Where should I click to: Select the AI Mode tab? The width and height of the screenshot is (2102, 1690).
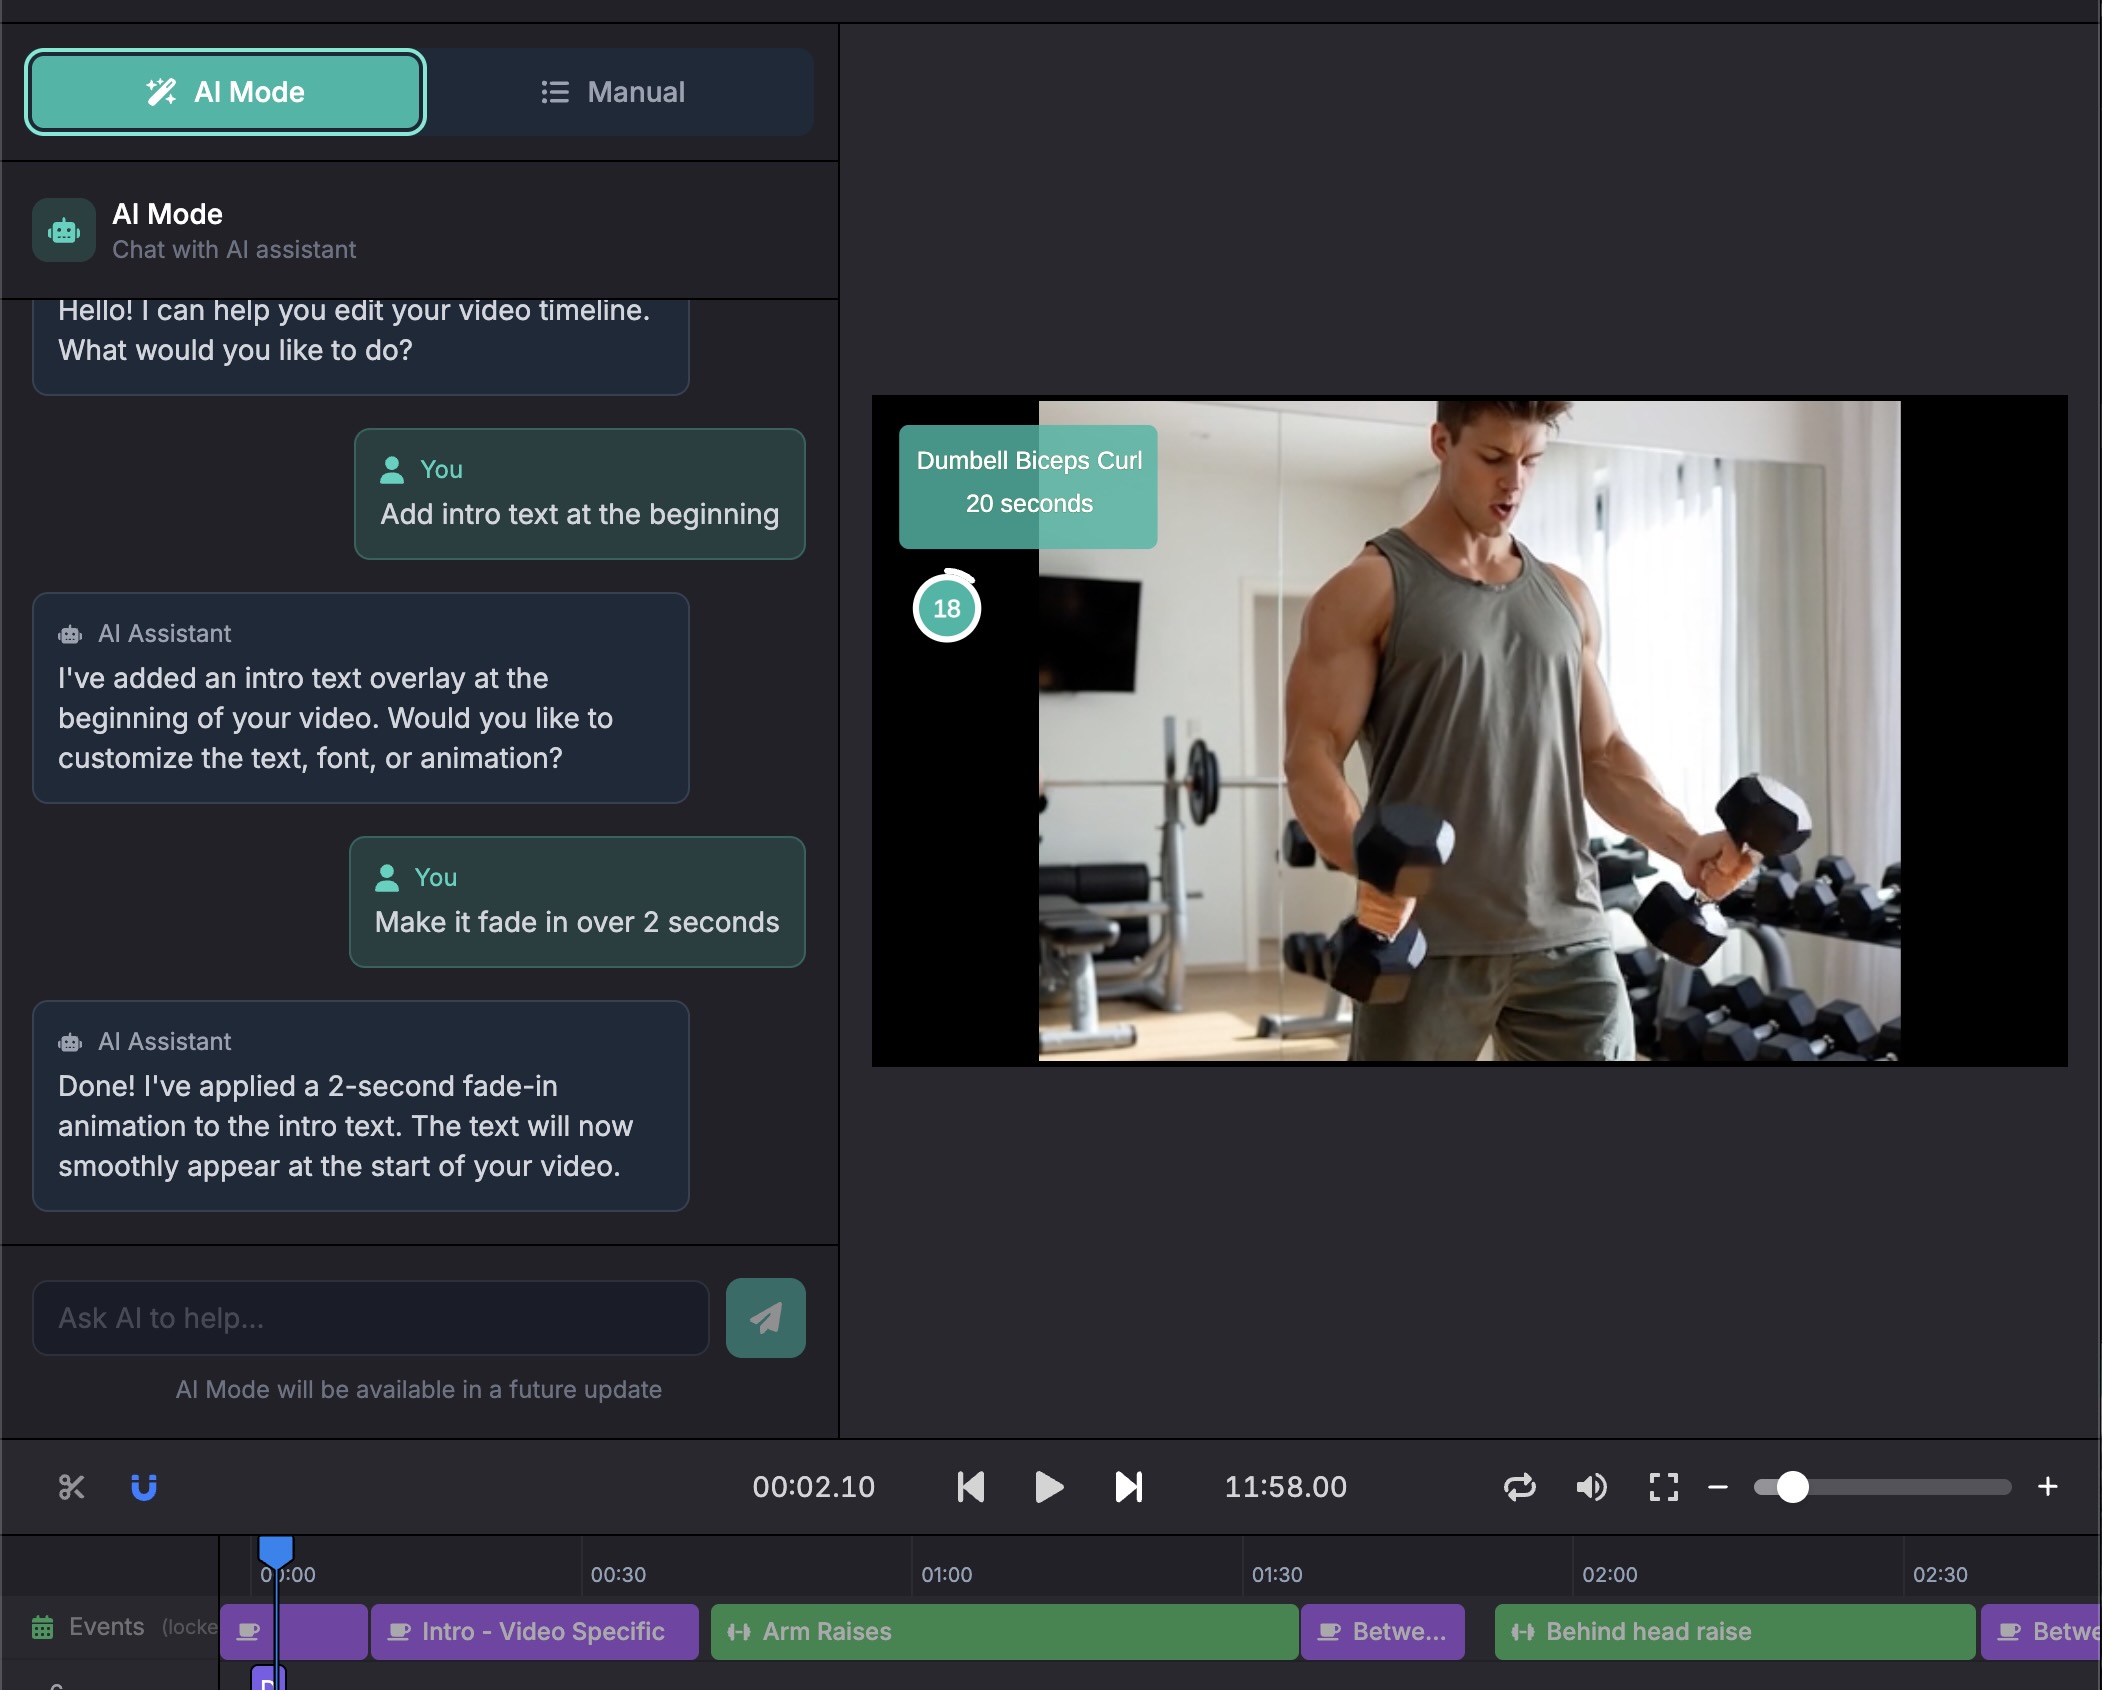coord(226,92)
